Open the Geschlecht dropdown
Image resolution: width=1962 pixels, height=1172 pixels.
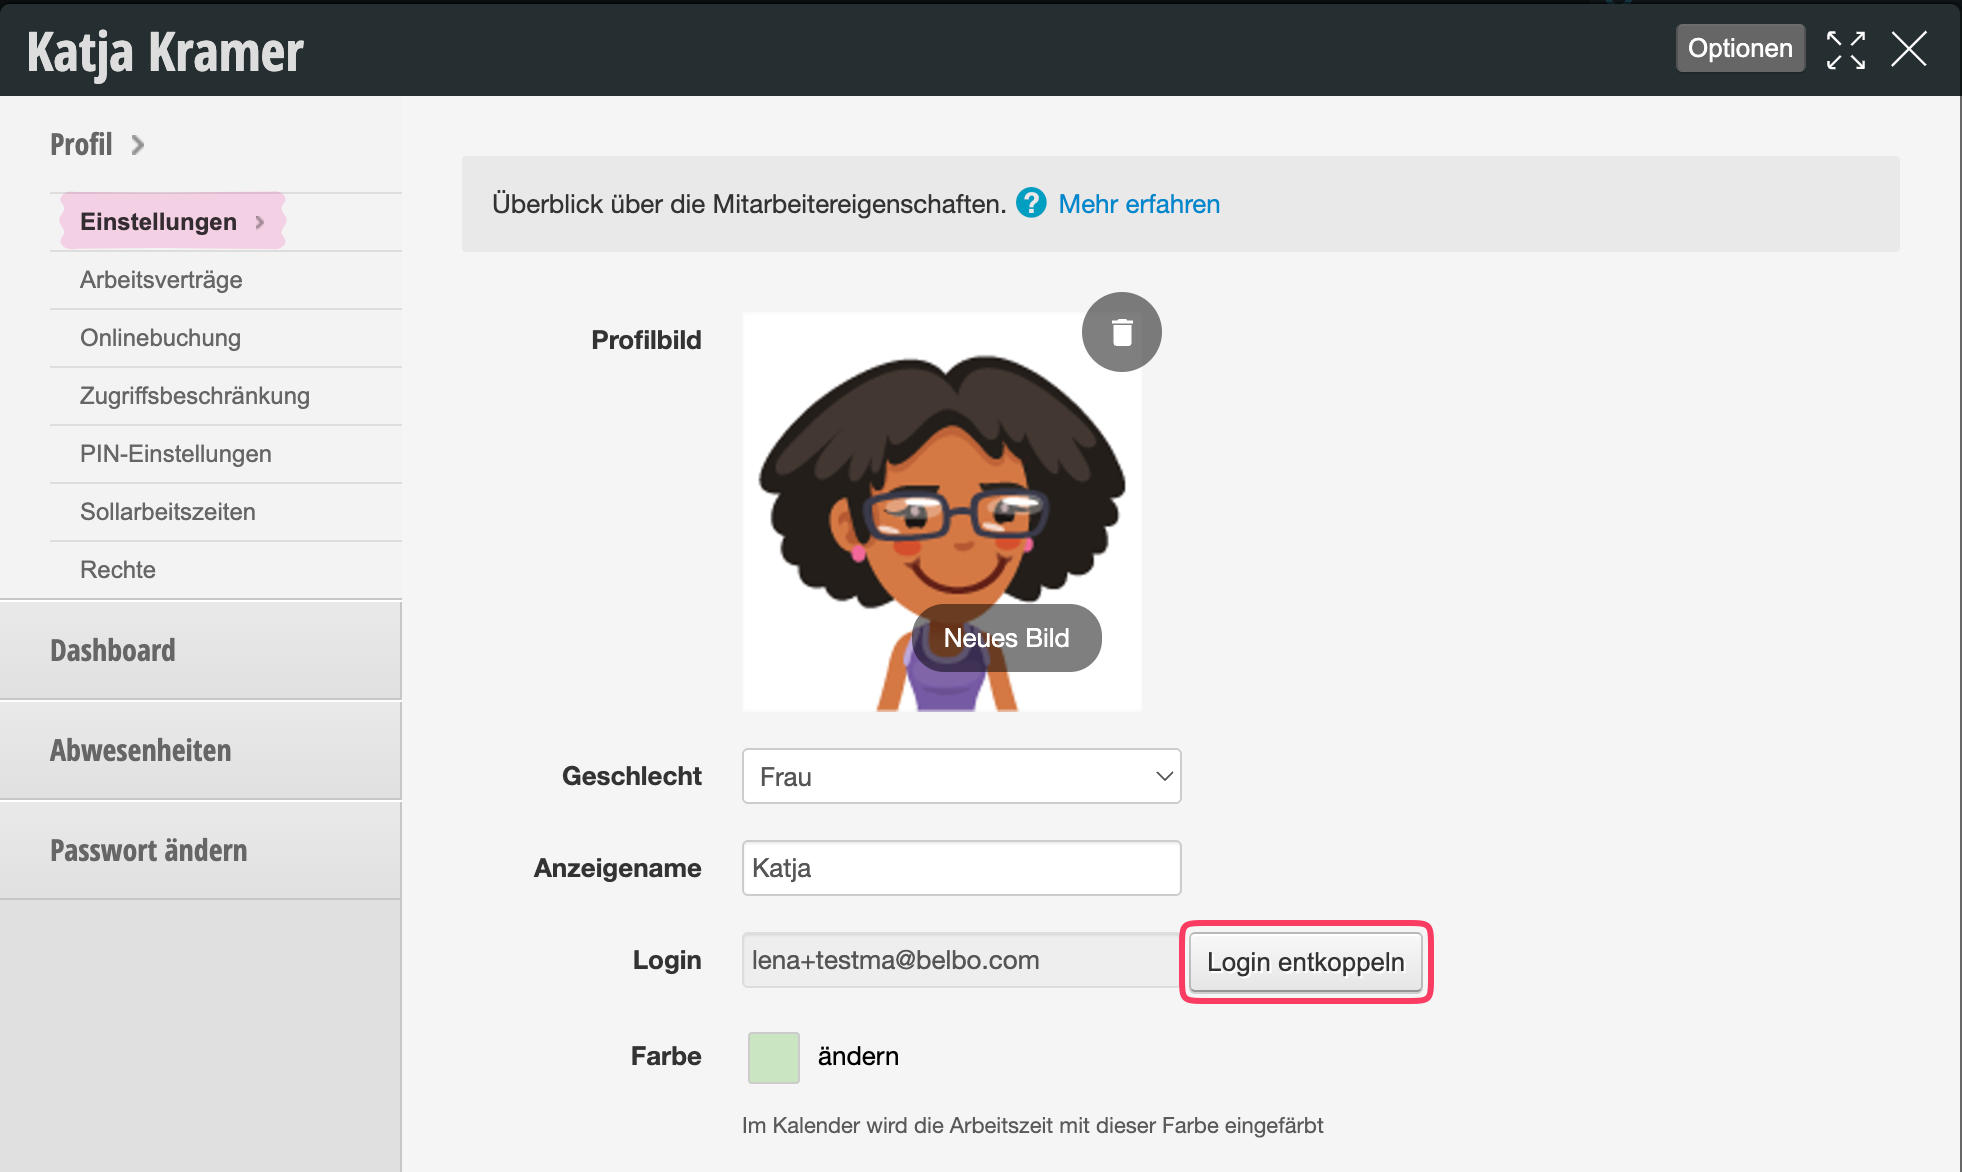[961, 776]
